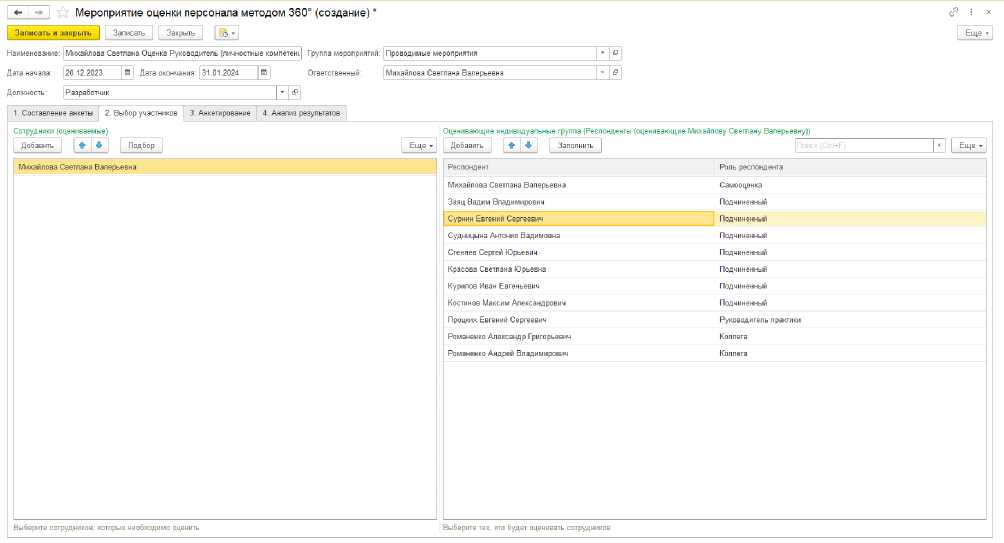The height and width of the screenshot is (543, 1004).
Task: Expand the Должность dropdown list
Action: (283, 92)
